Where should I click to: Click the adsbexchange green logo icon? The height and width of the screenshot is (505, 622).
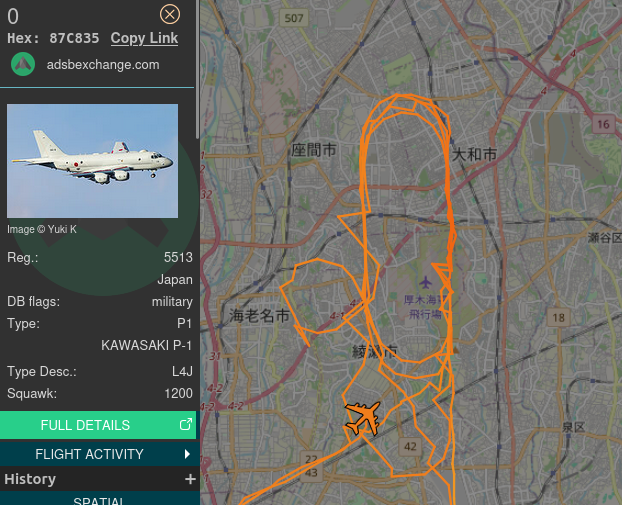pos(23,64)
